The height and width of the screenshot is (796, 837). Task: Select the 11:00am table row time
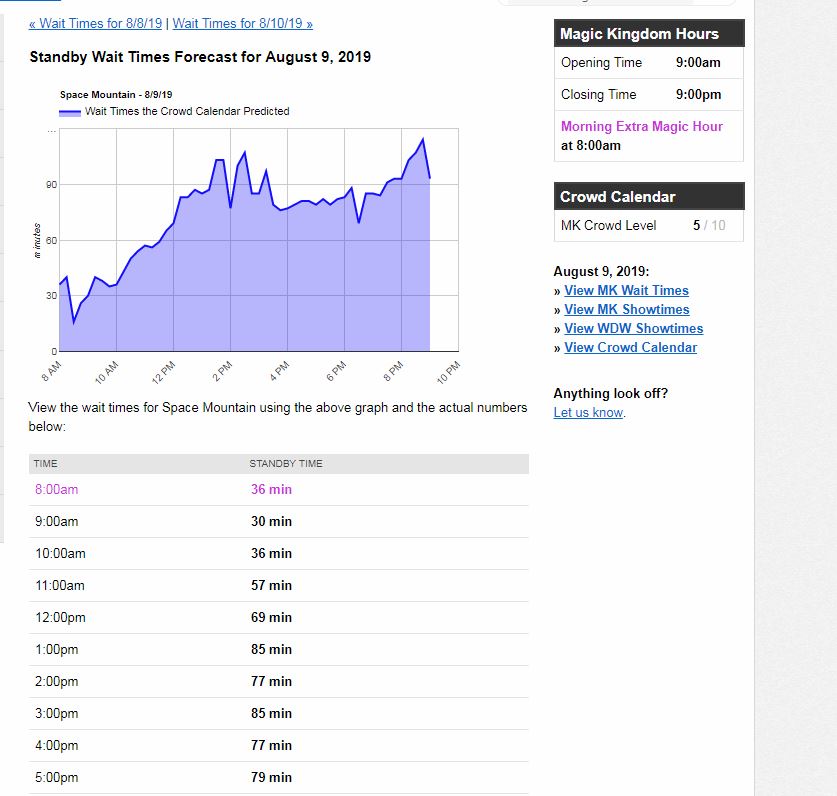(59, 585)
